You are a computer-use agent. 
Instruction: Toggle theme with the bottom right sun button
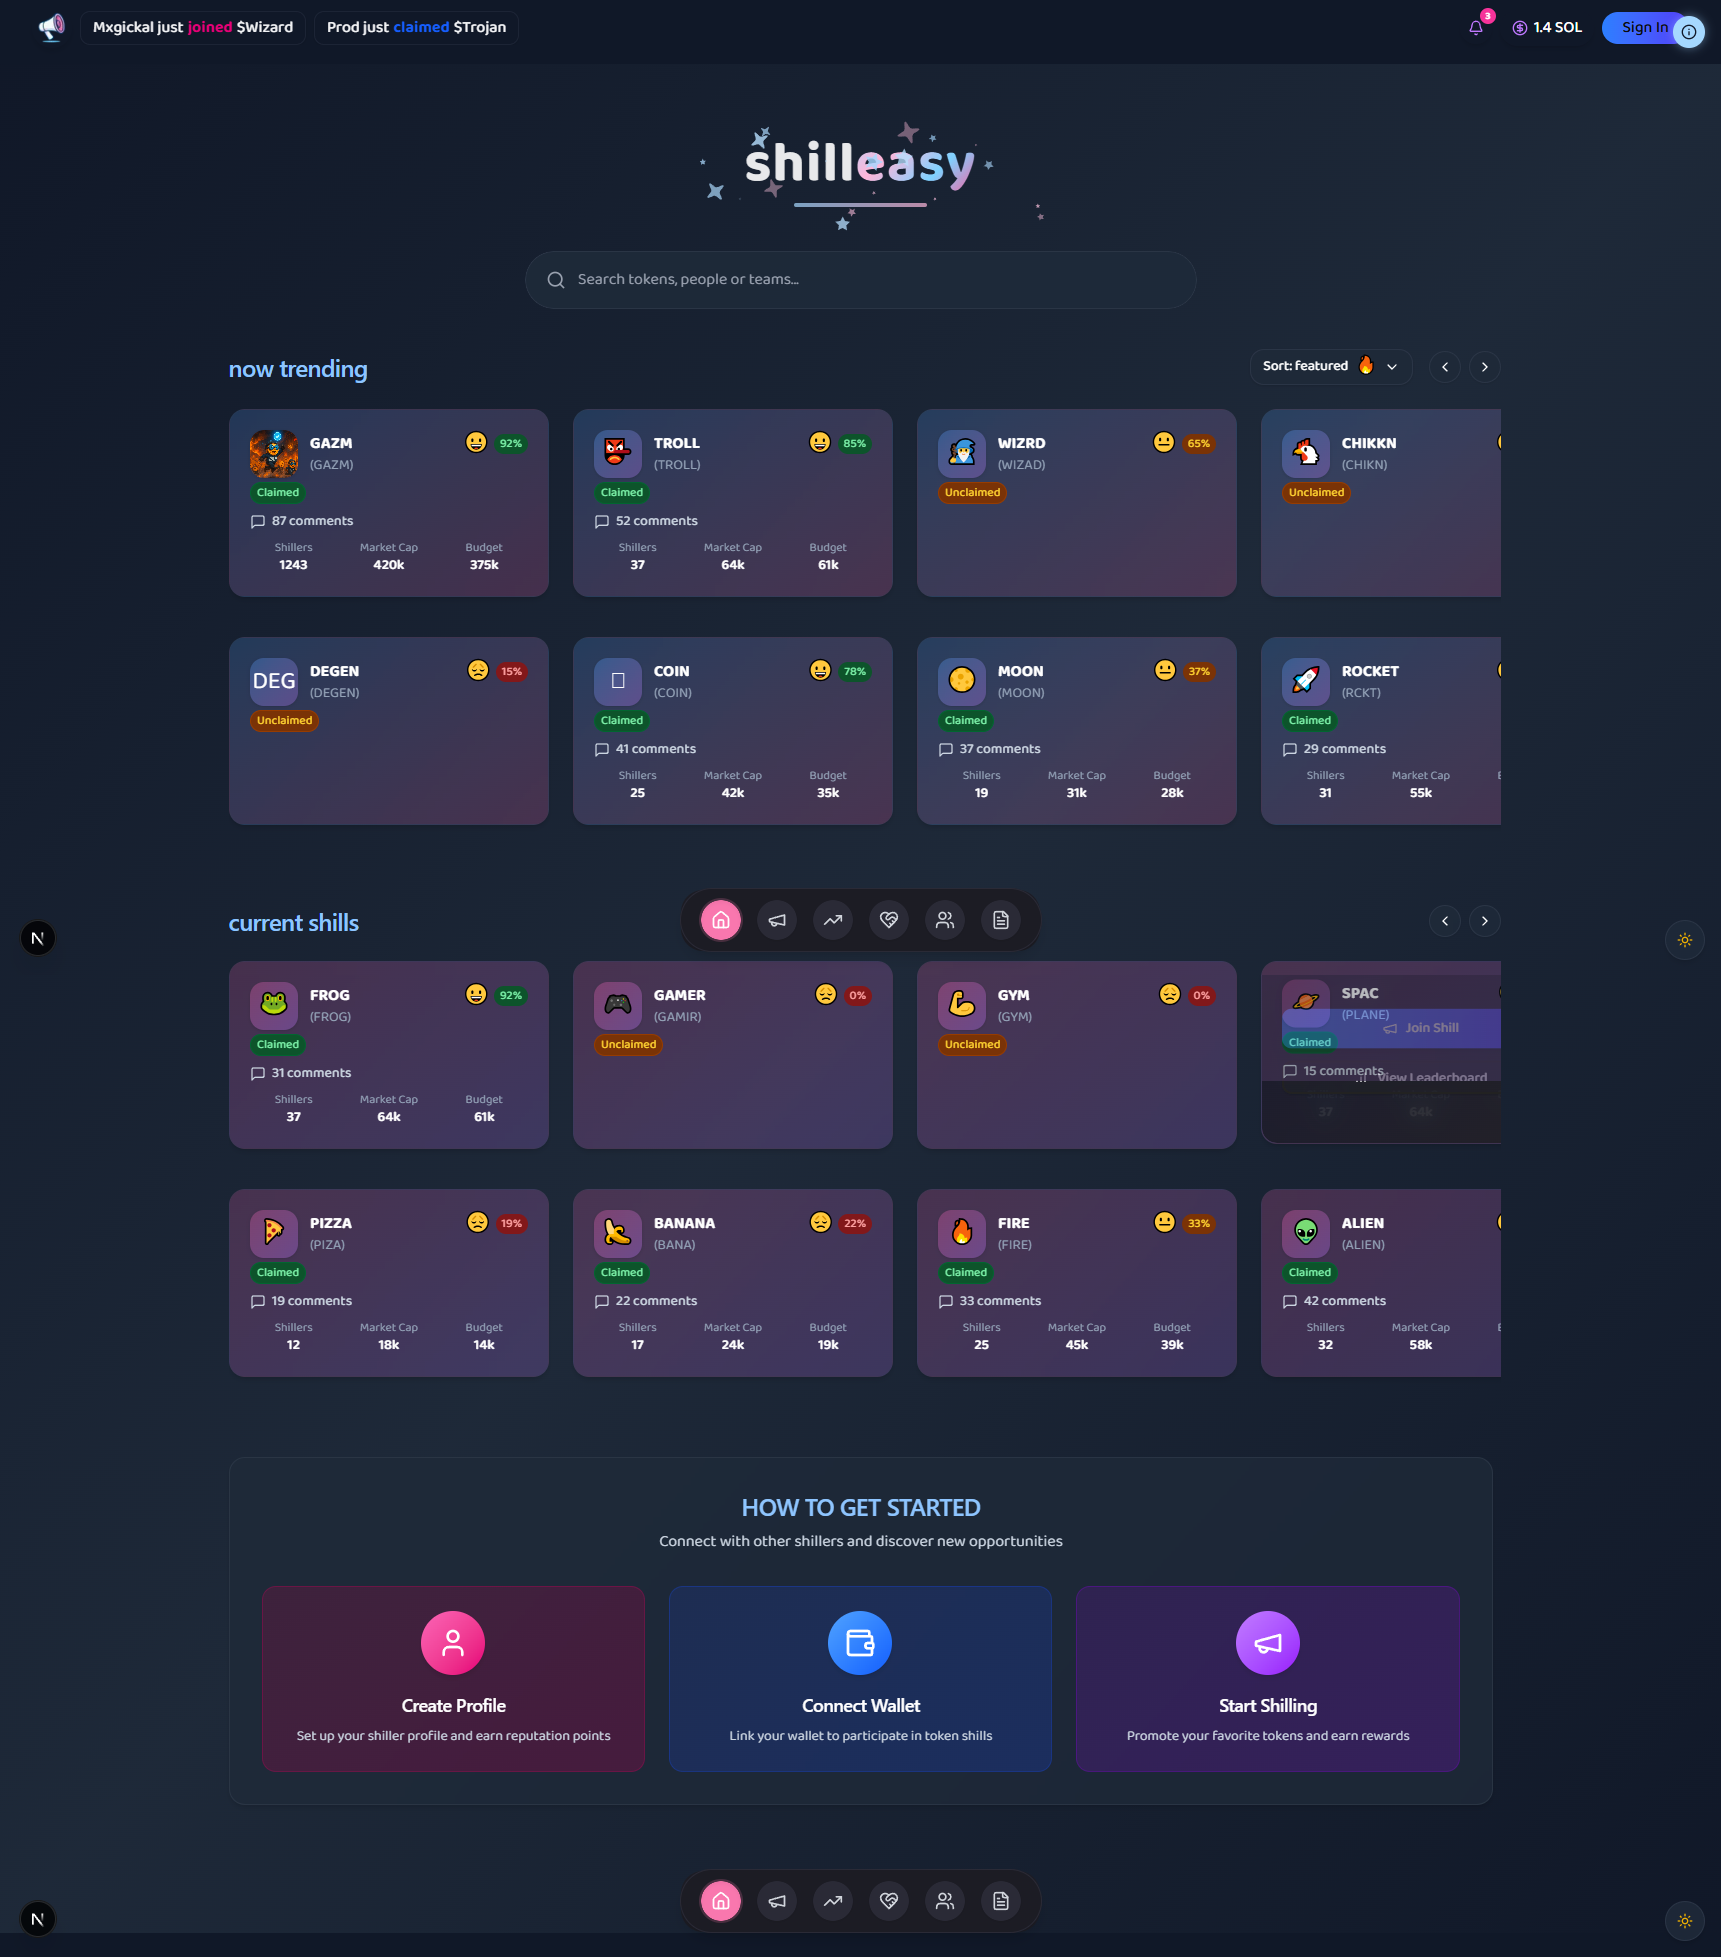tap(1685, 1921)
